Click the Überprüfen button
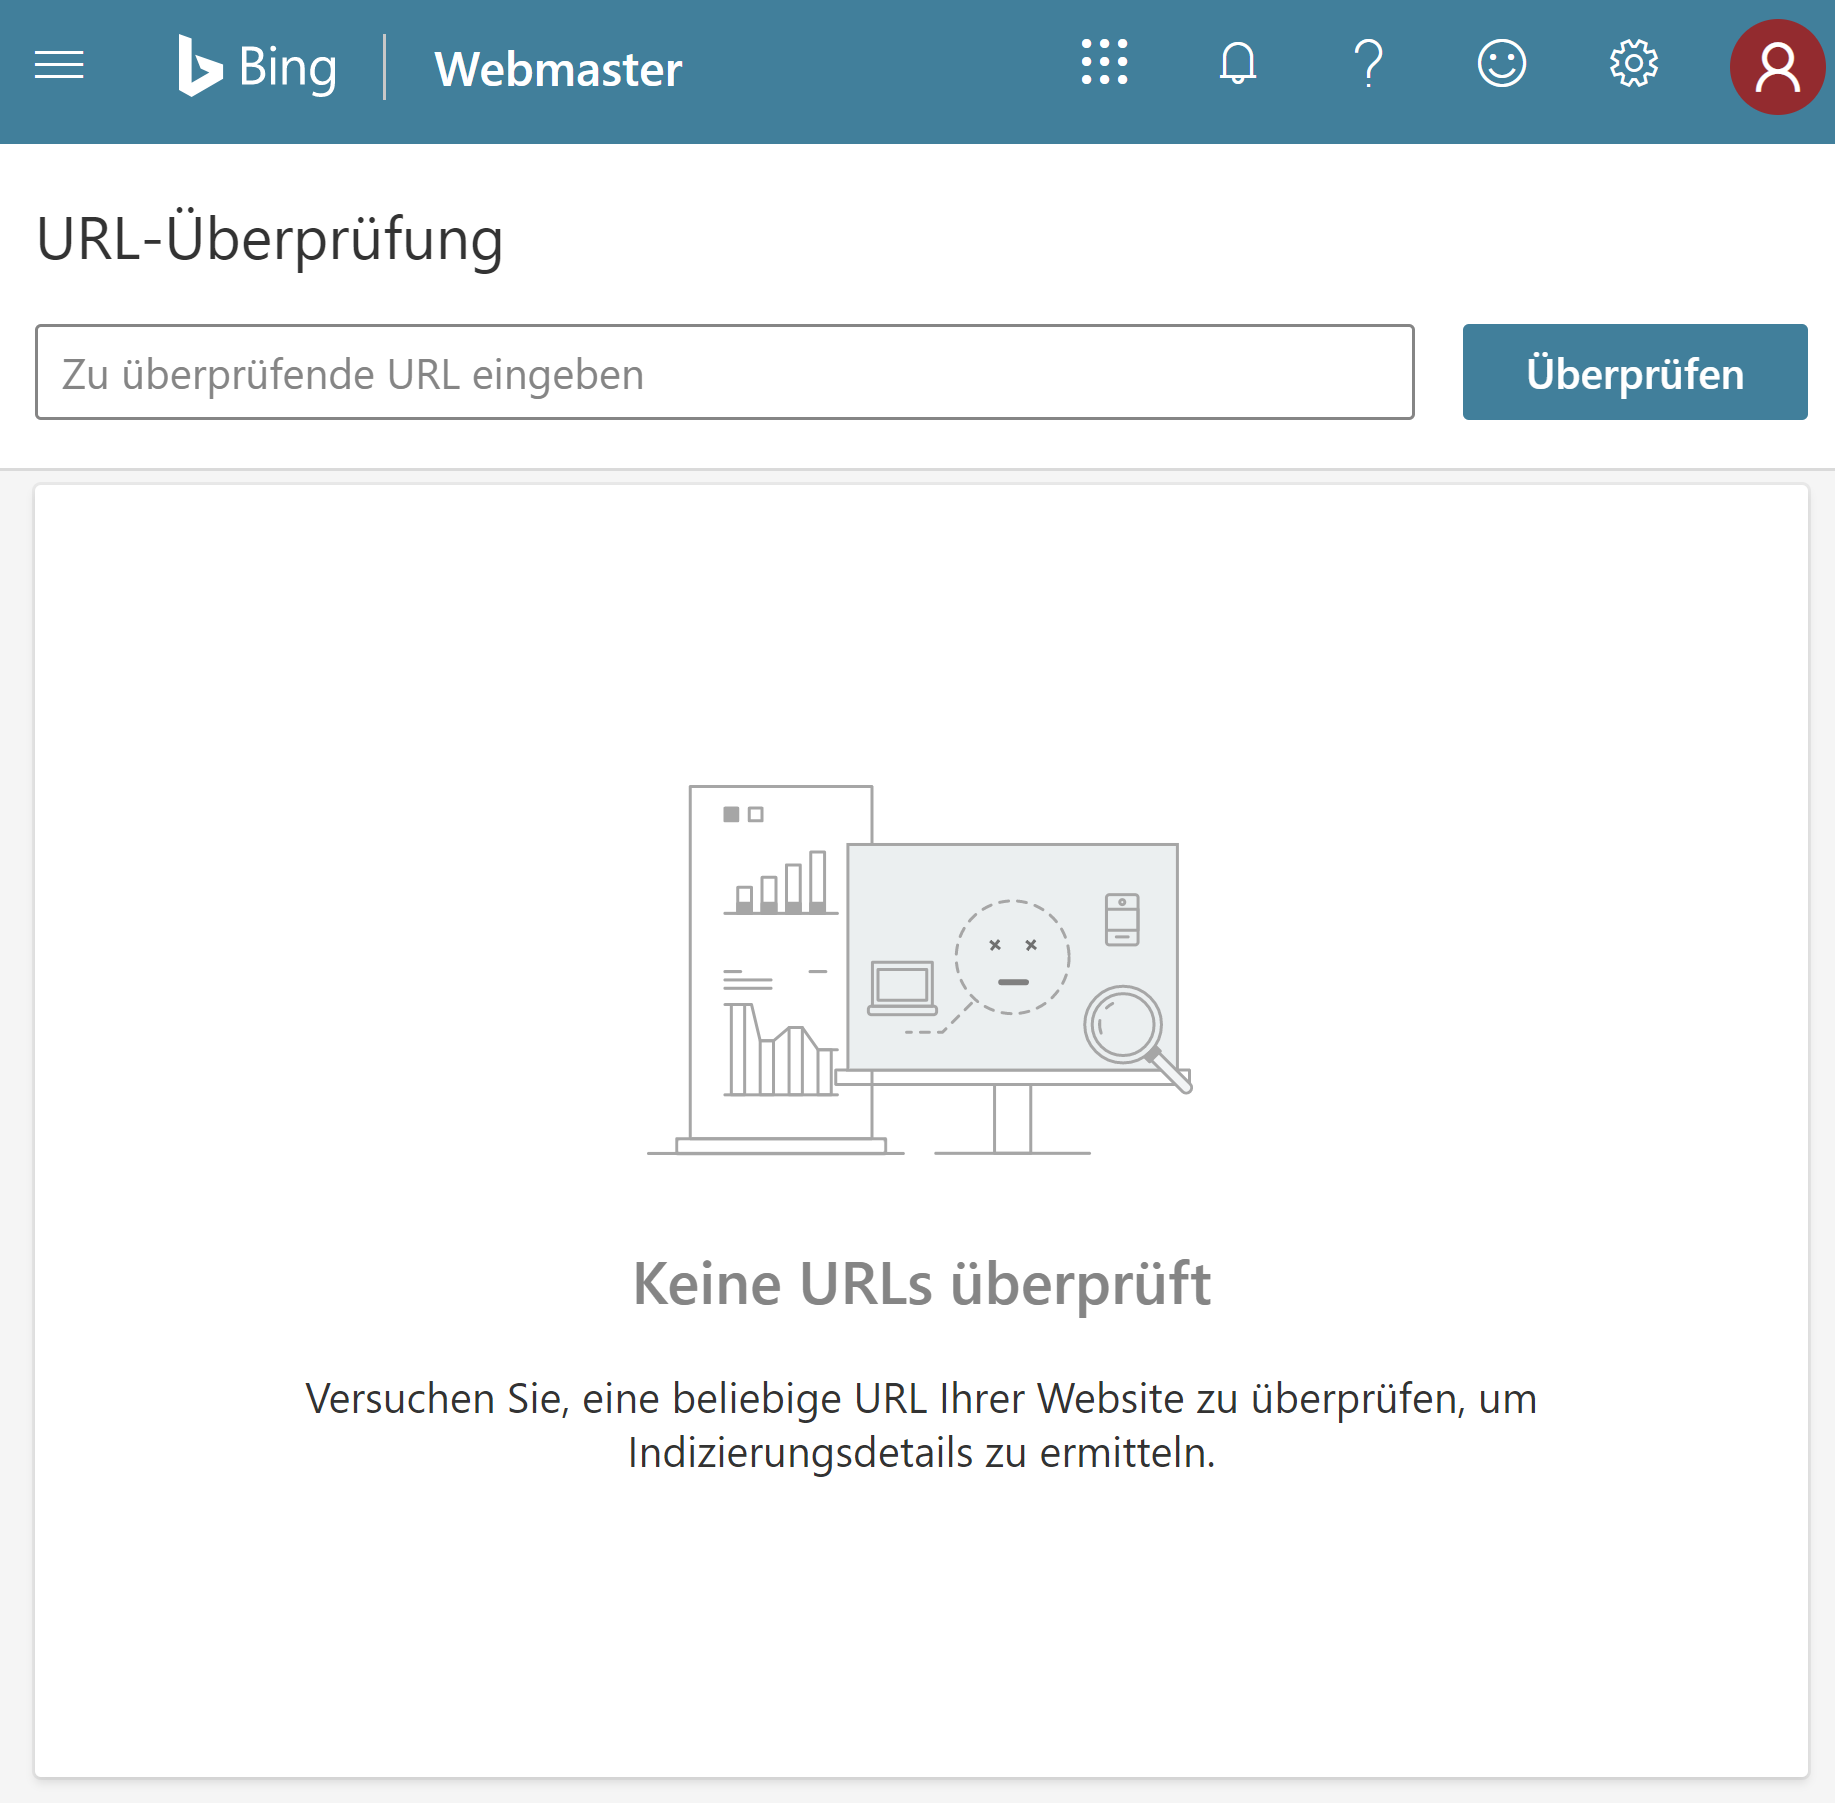The width and height of the screenshot is (1835, 1803). 1634,372
